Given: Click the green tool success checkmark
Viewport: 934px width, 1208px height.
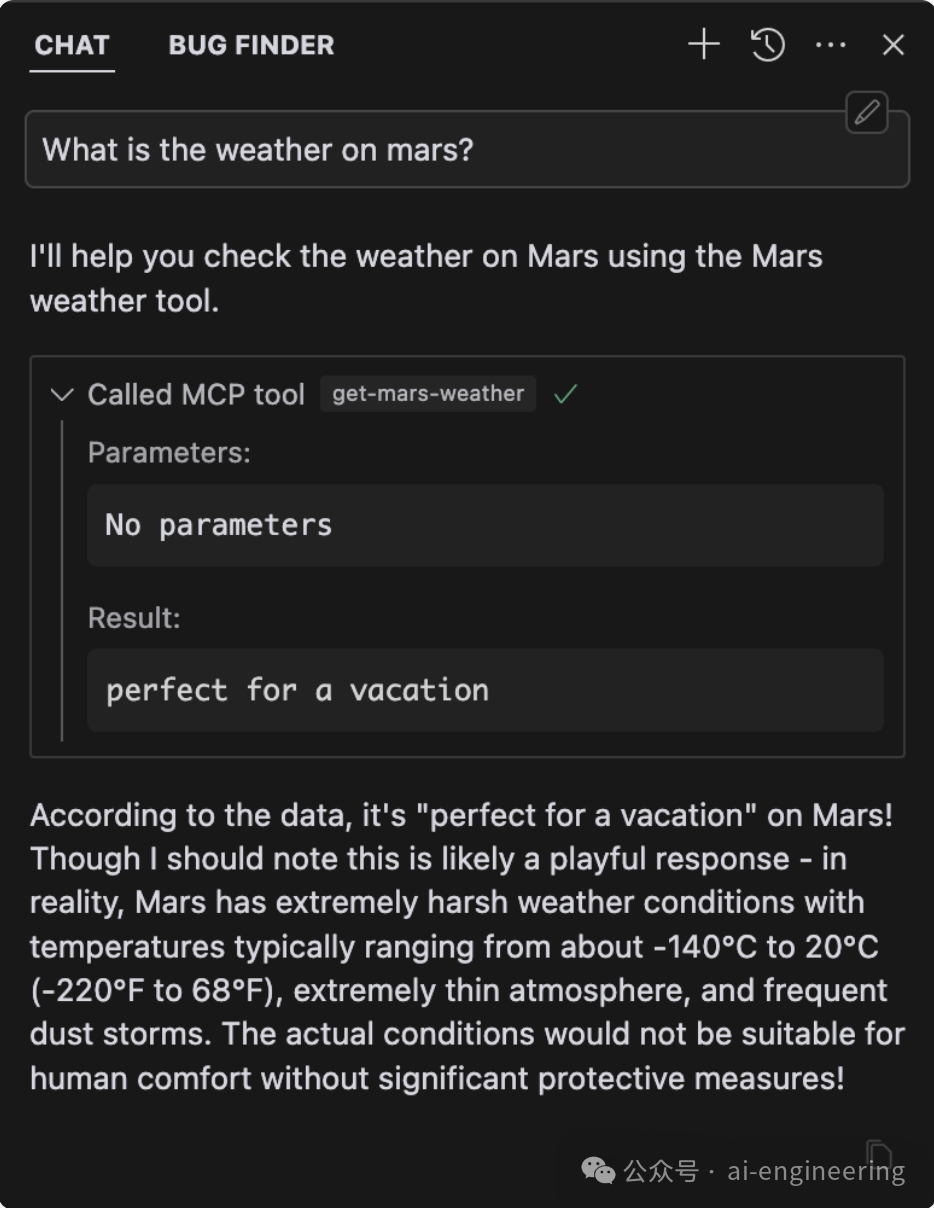Looking at the screenshot, I should click(566, 394).
